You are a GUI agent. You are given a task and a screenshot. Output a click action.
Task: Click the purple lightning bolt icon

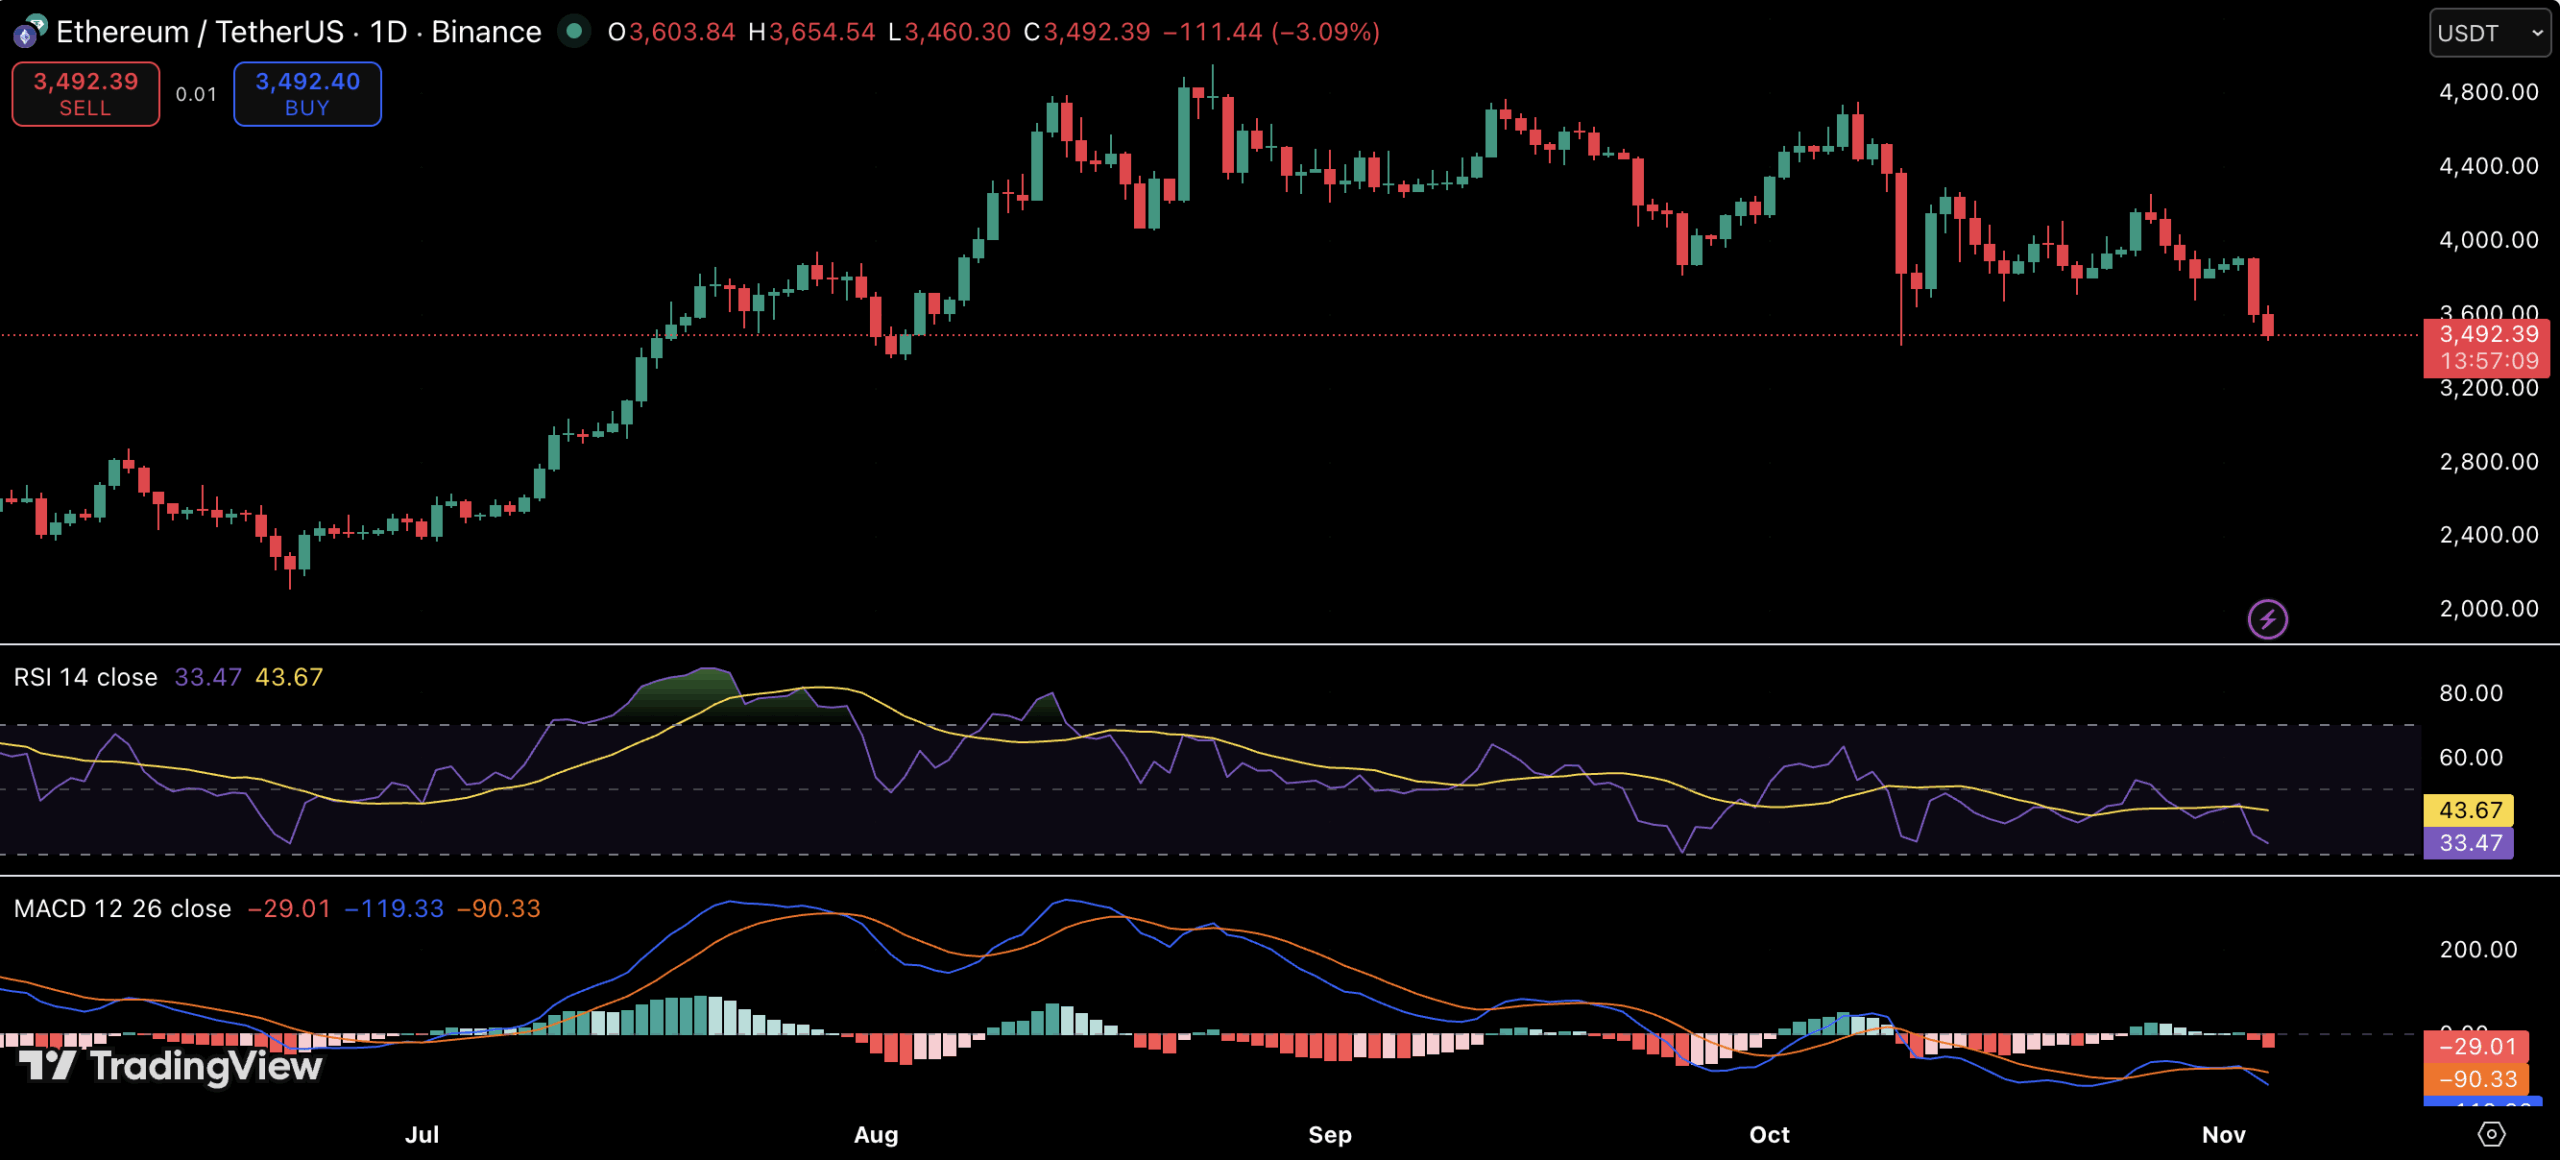pos(2267,619)
